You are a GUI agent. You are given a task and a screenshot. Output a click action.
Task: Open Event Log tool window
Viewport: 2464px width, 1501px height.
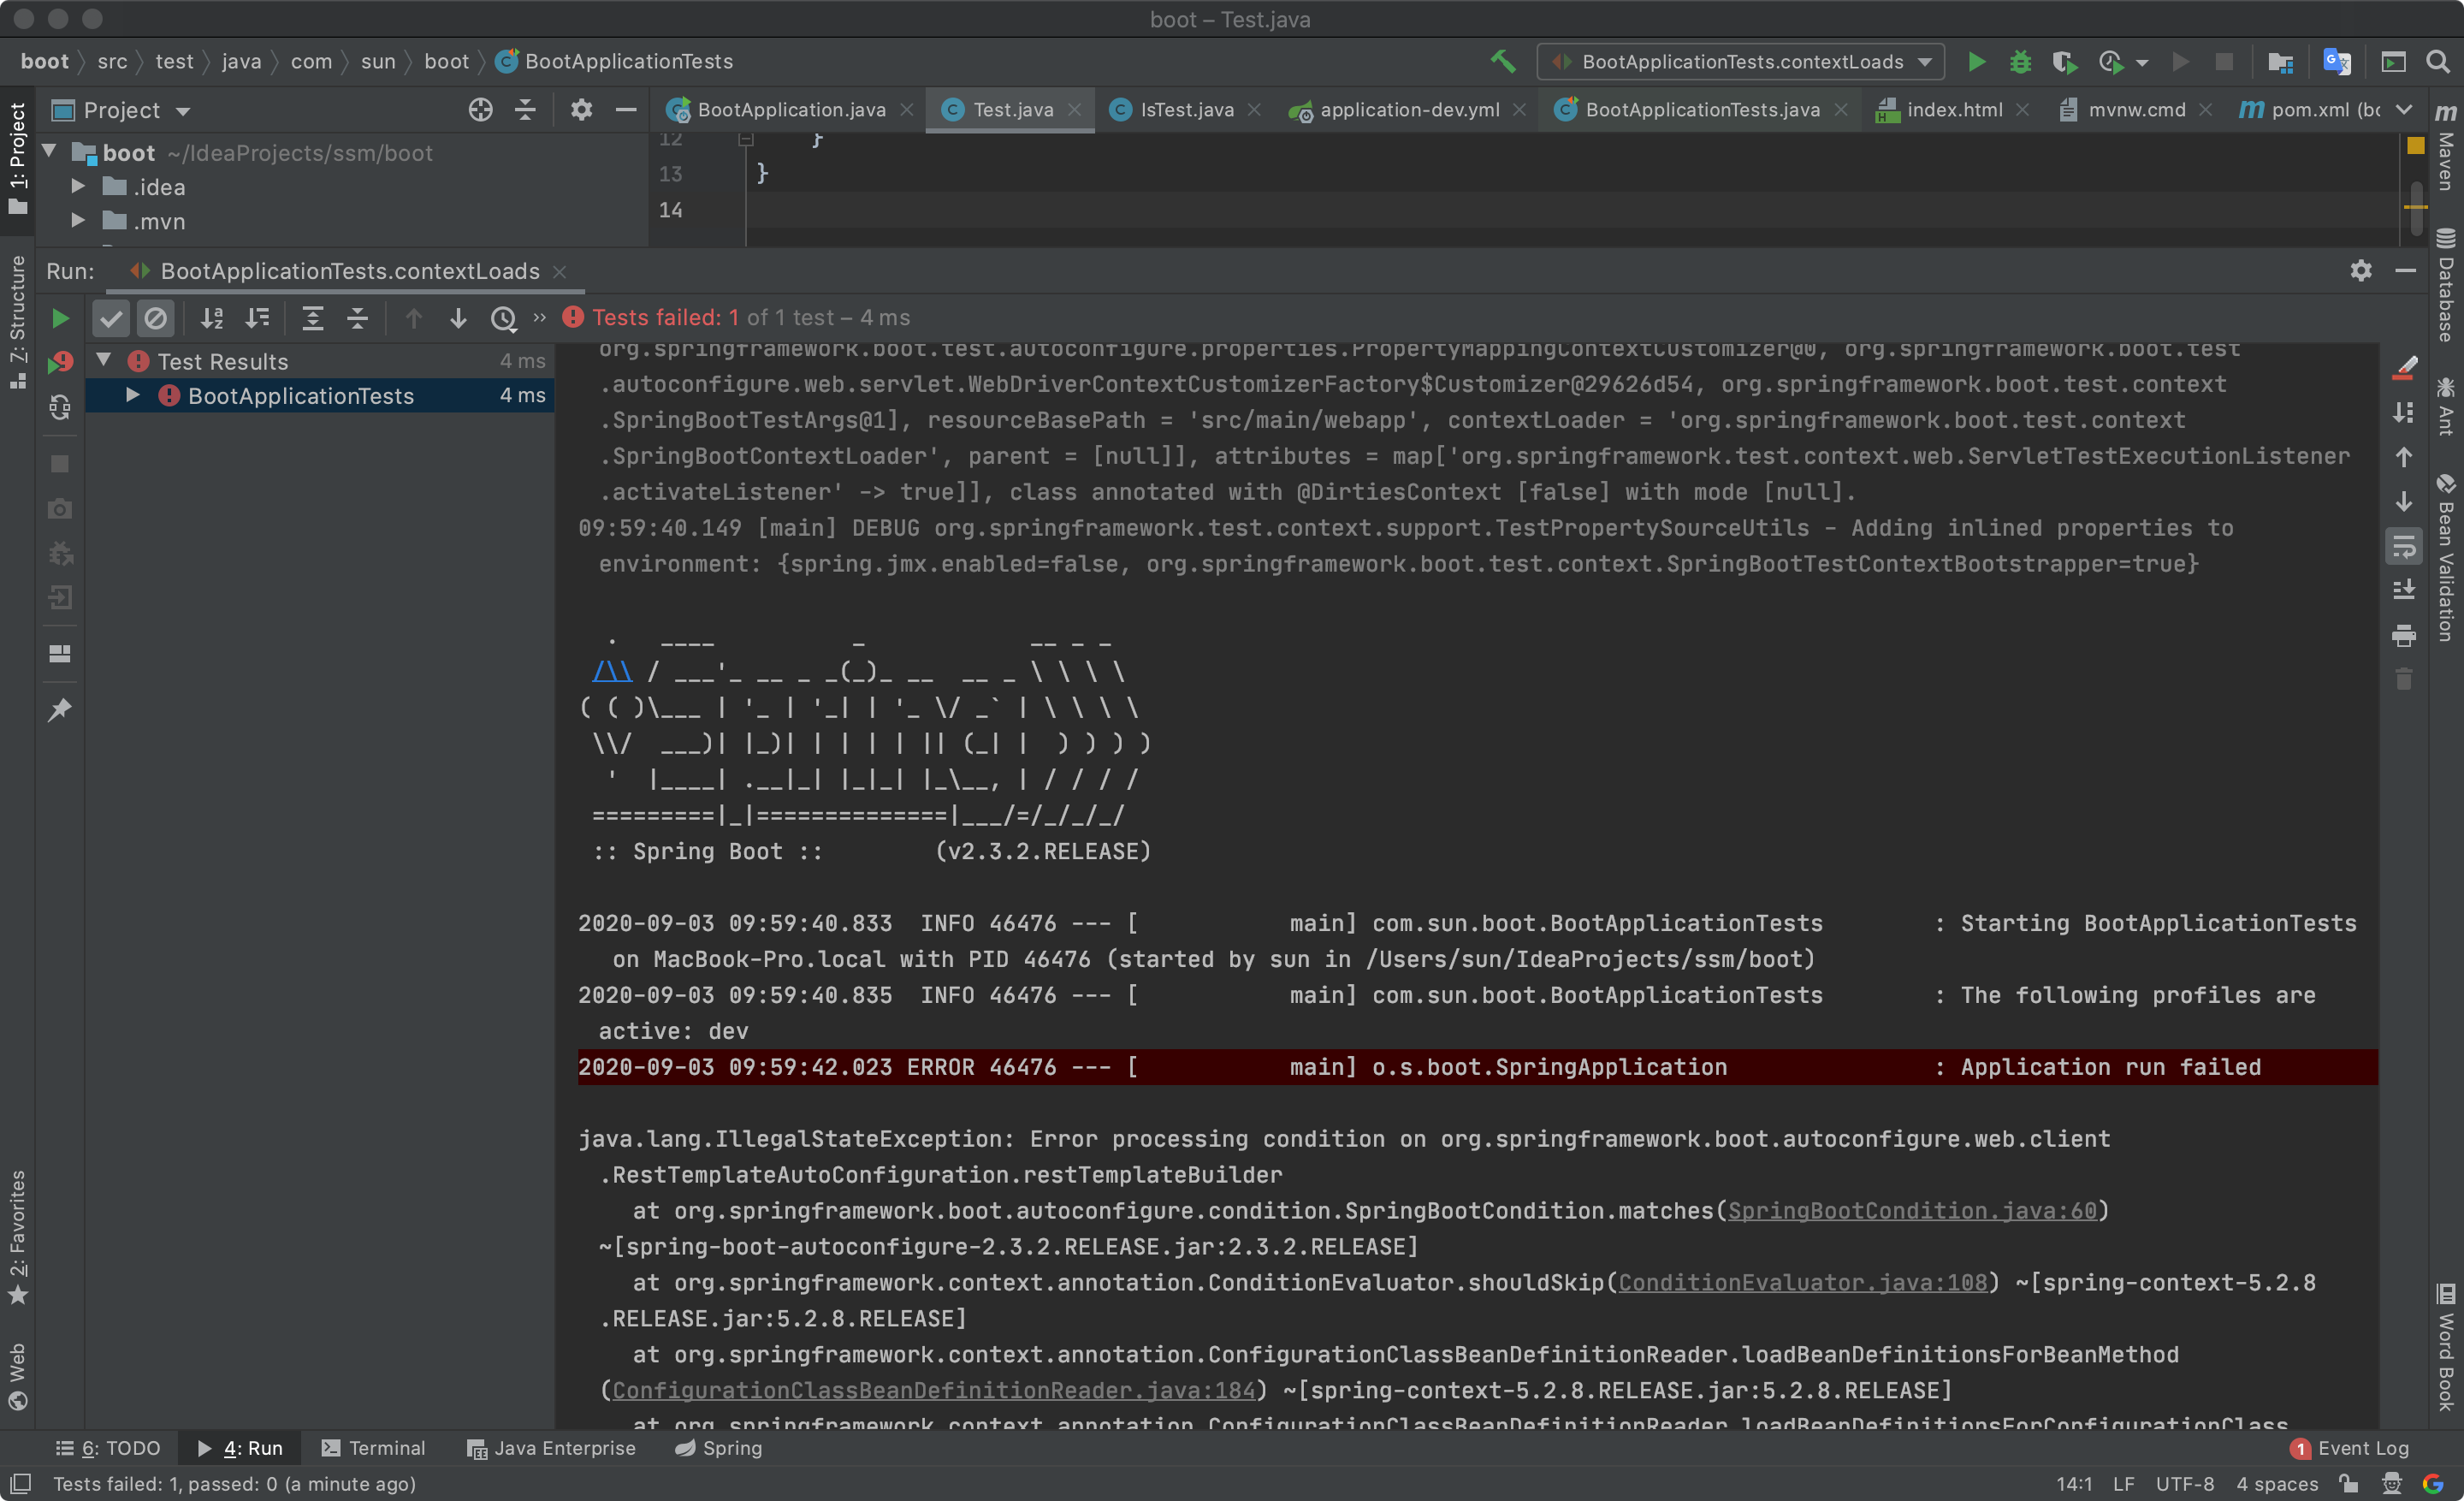(x=2351, y=1448)
